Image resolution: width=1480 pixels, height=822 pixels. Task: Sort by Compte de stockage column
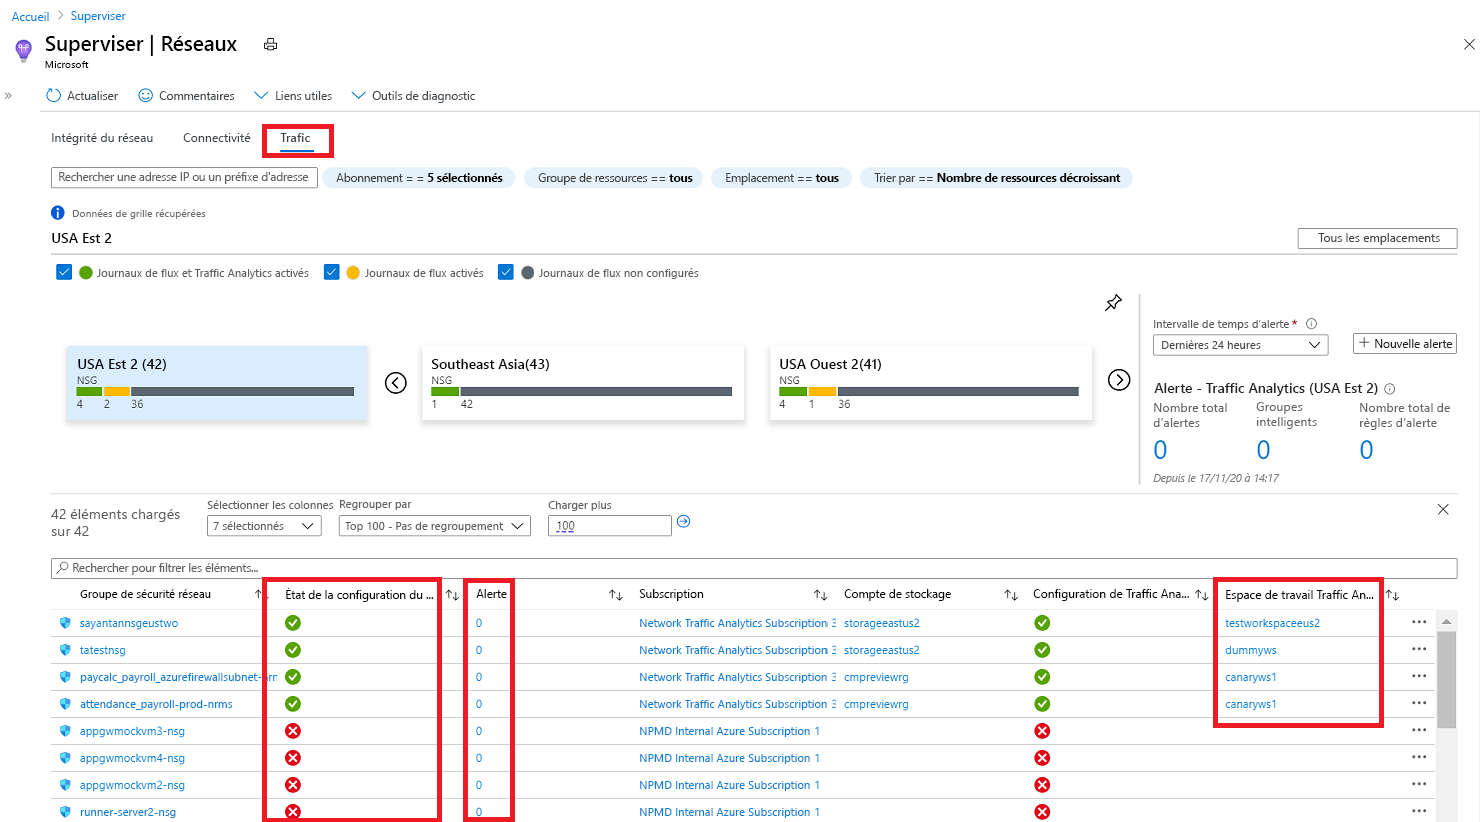(x=1011, y=595)
